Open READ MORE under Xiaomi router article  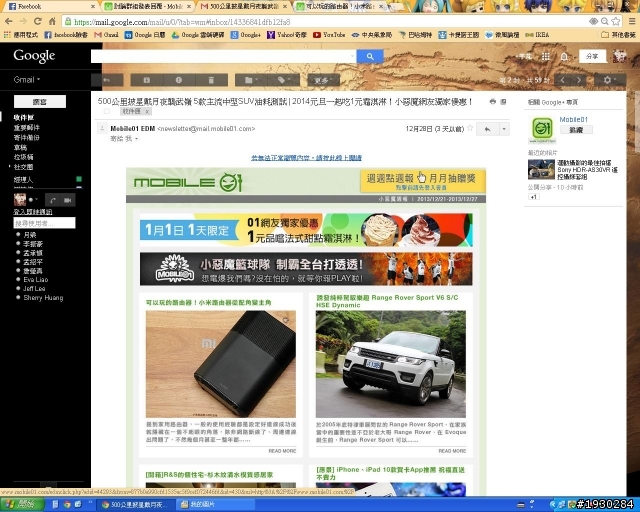[x=282, y=451]
